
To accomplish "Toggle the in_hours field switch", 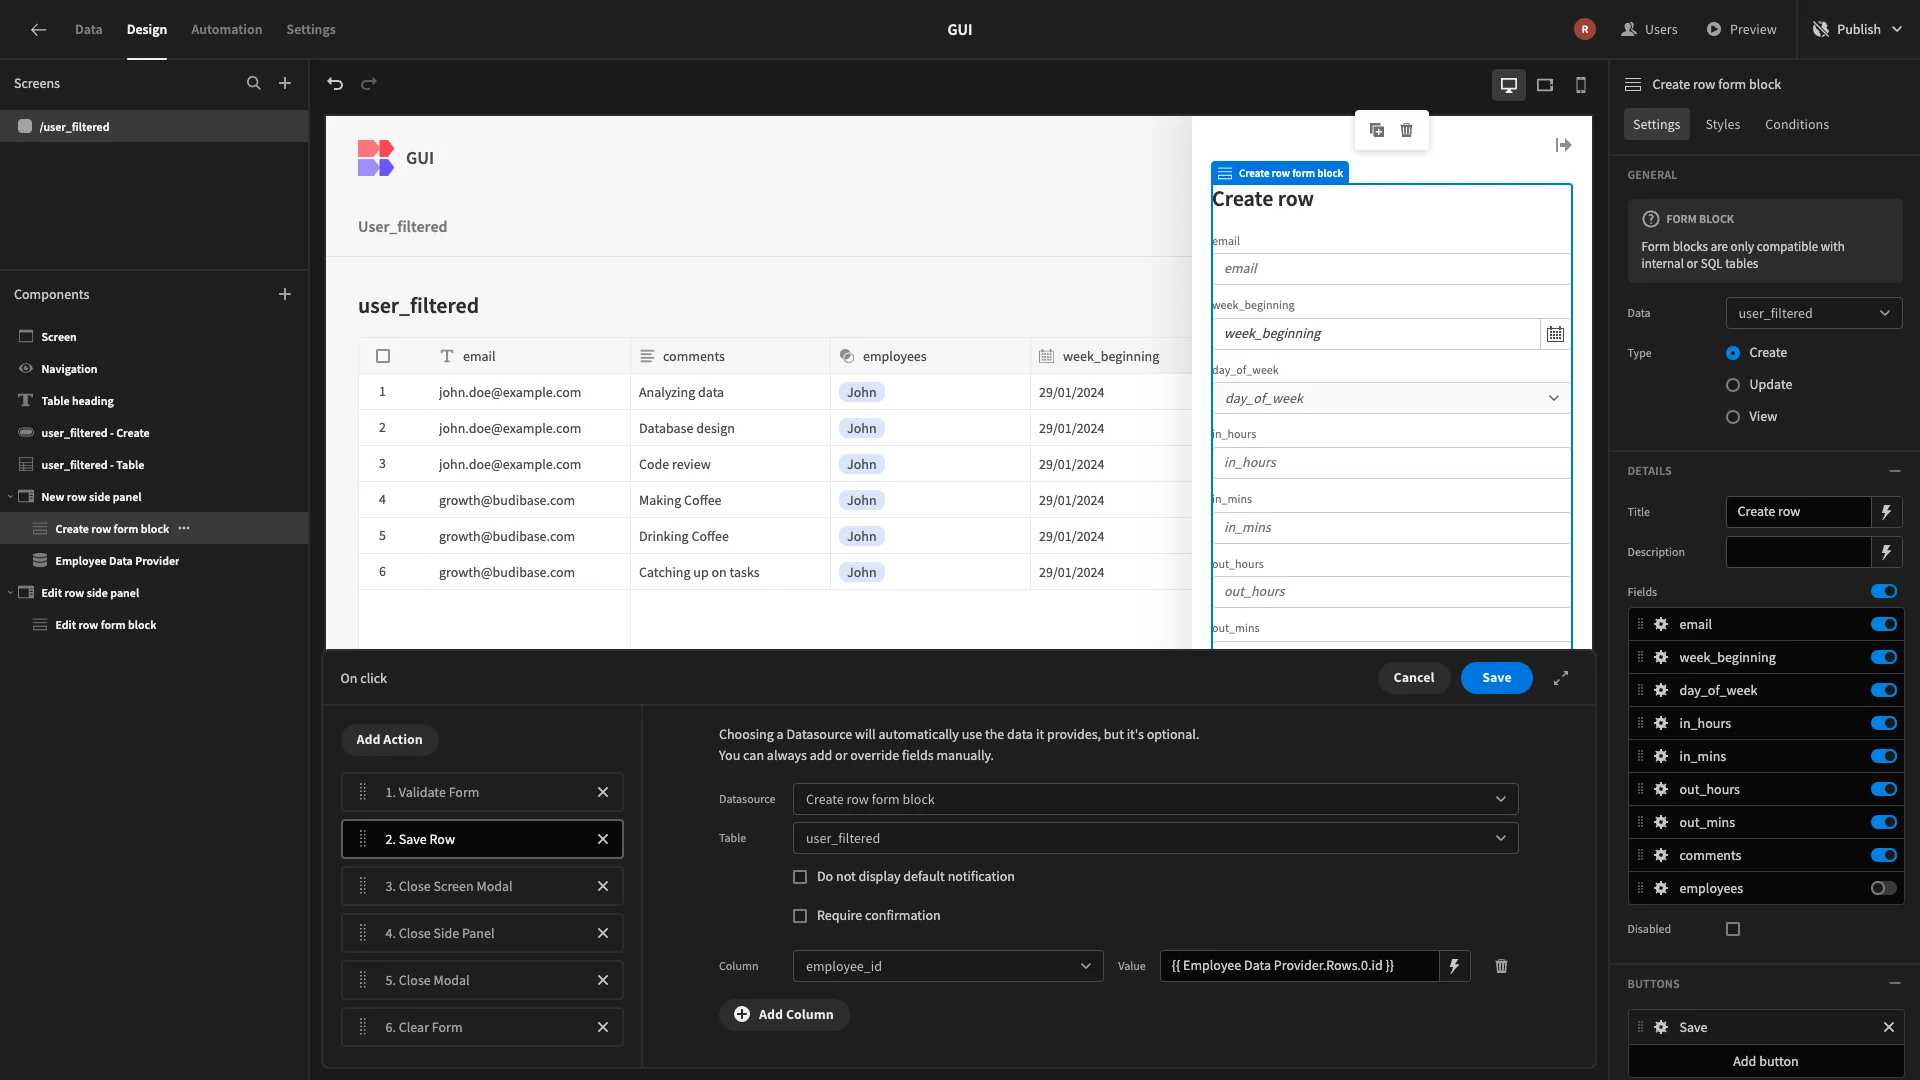I will click(x=1884, y=723).
